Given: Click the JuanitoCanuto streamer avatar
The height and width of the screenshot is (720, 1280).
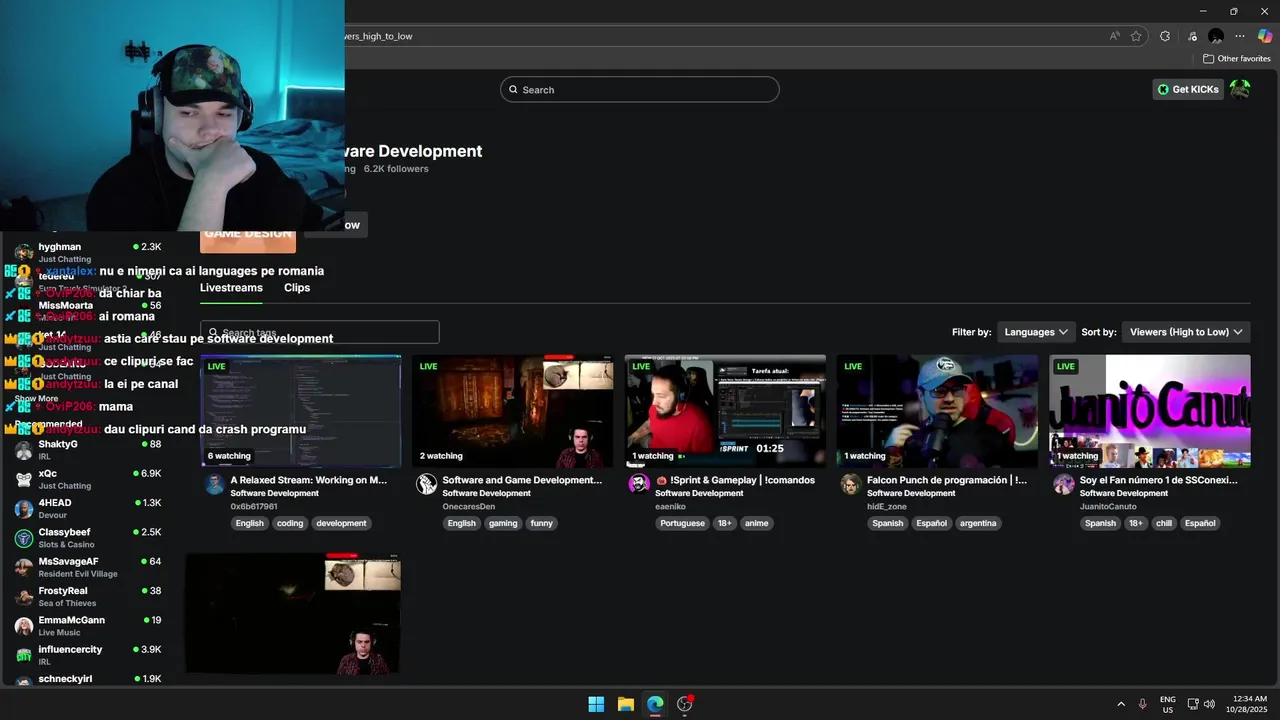Looking at the screenshot, I should 1063,485.
